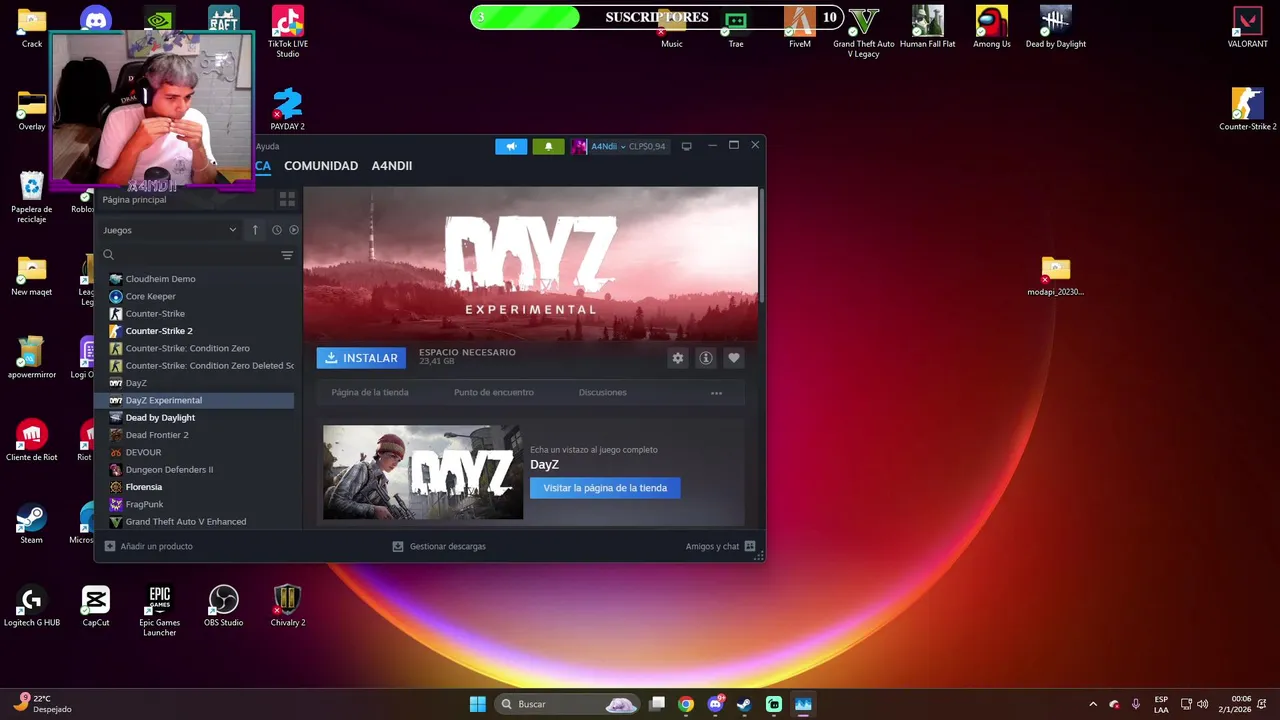Image resolution: width=1280 pixels, height=720 pixels.
Task: Open Windows Start button
Action: point(478,704)
